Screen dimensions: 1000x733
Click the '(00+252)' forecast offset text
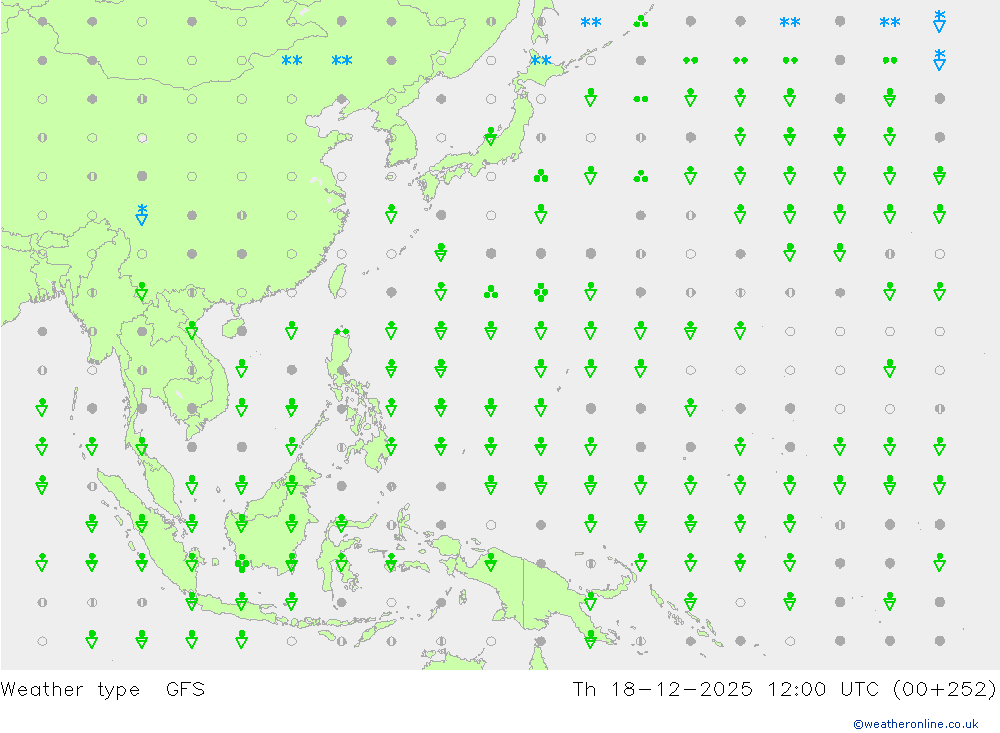click(x=944, y=690)
